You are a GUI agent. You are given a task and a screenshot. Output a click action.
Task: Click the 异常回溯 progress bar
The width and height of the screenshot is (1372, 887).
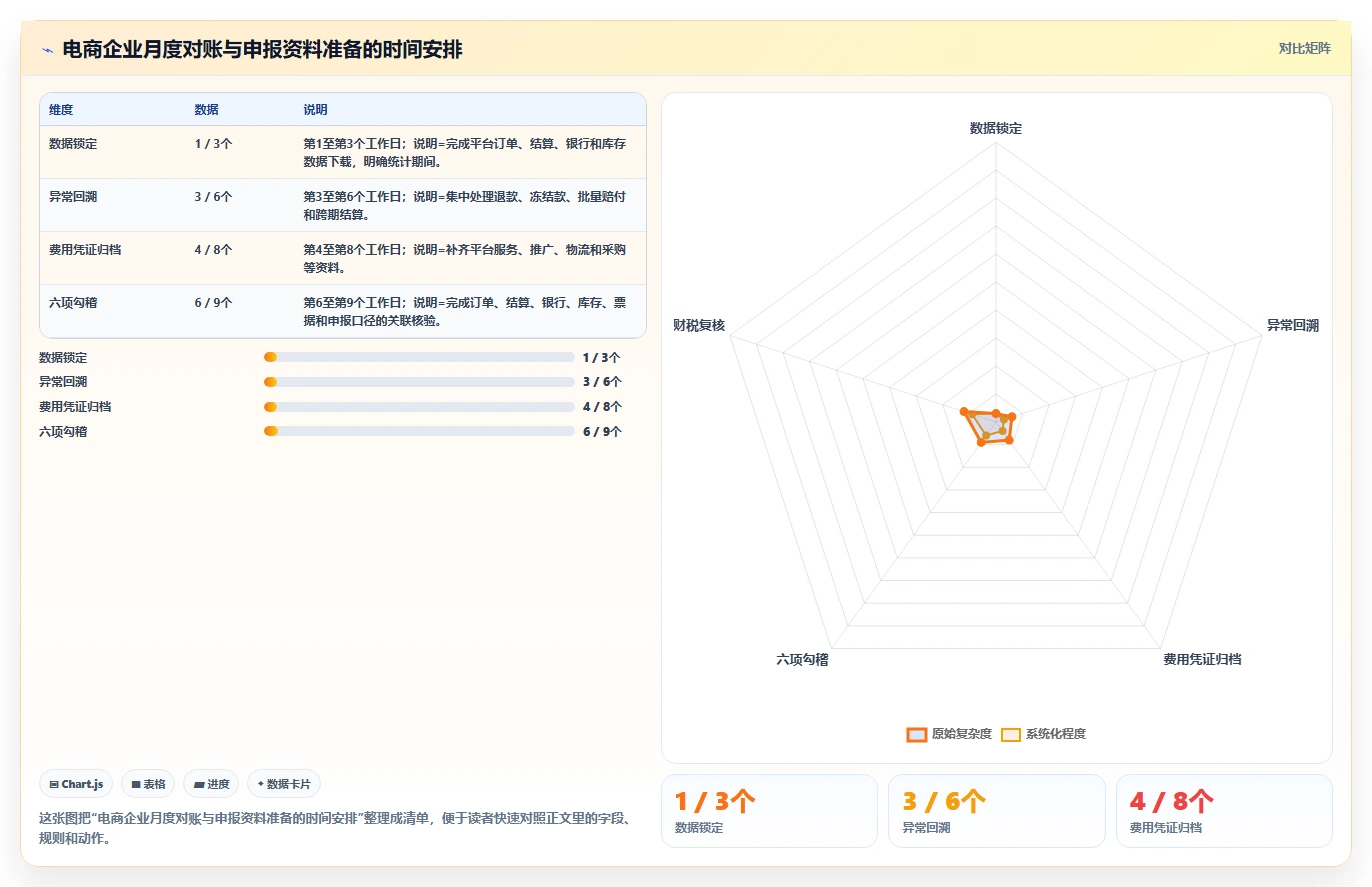419,381
